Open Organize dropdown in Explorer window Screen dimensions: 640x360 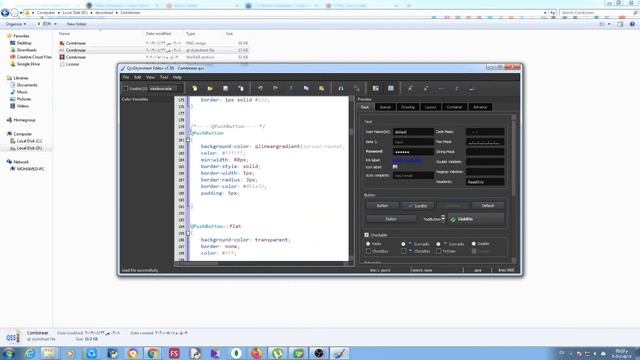[x=16, y=24]
